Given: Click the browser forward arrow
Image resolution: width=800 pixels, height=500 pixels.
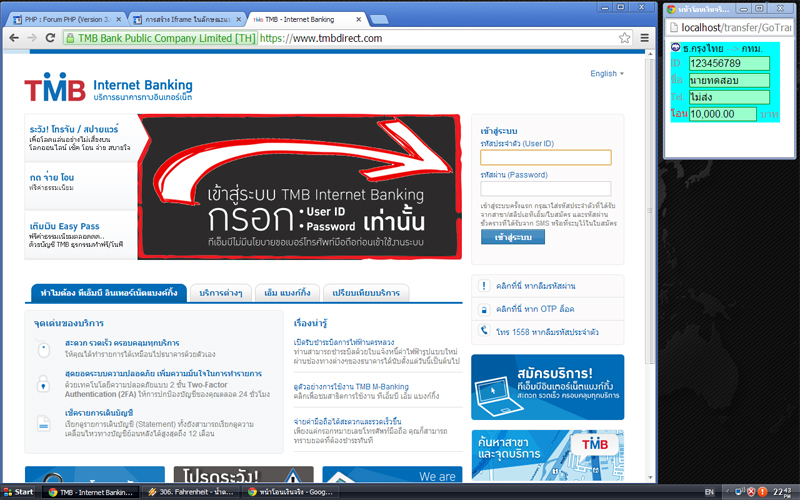Looking at the screenshot, I should (32, 38).
